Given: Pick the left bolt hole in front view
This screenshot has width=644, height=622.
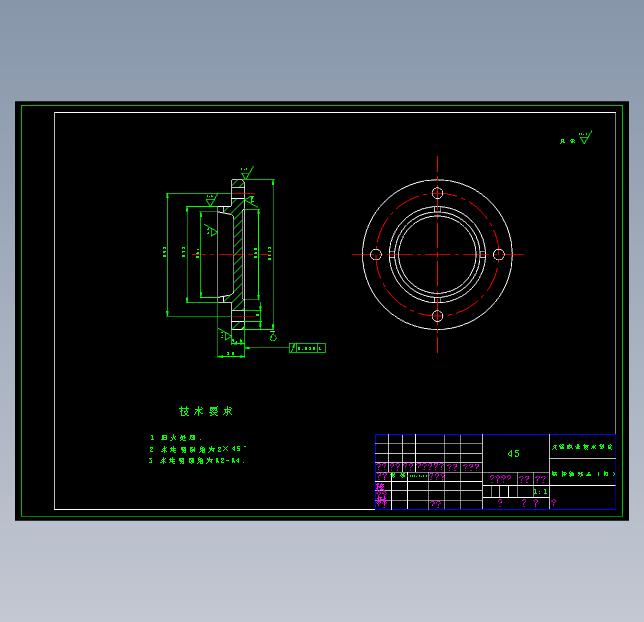Looking at the screenshot, I should [376, 254].
